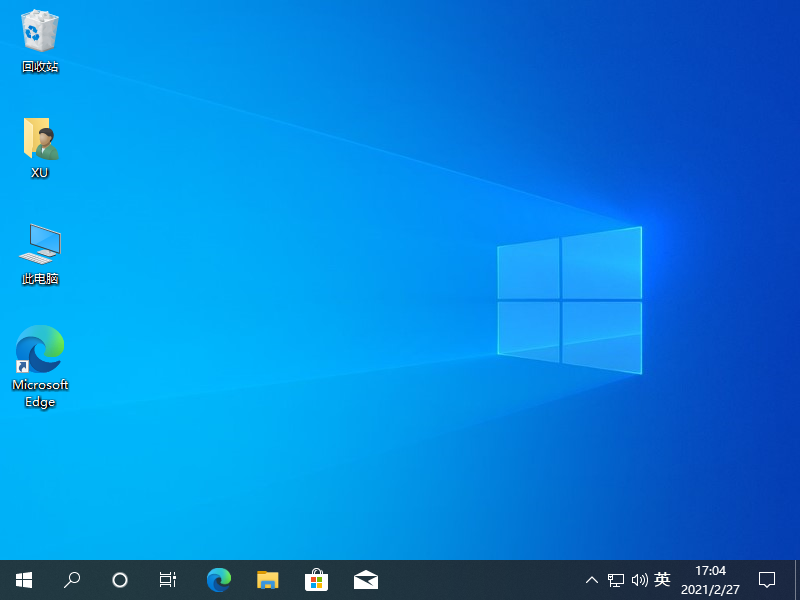Open Microsoft Edge from the taskbar
This screenshot has height=600, width=800.
(x=219, y=579)
